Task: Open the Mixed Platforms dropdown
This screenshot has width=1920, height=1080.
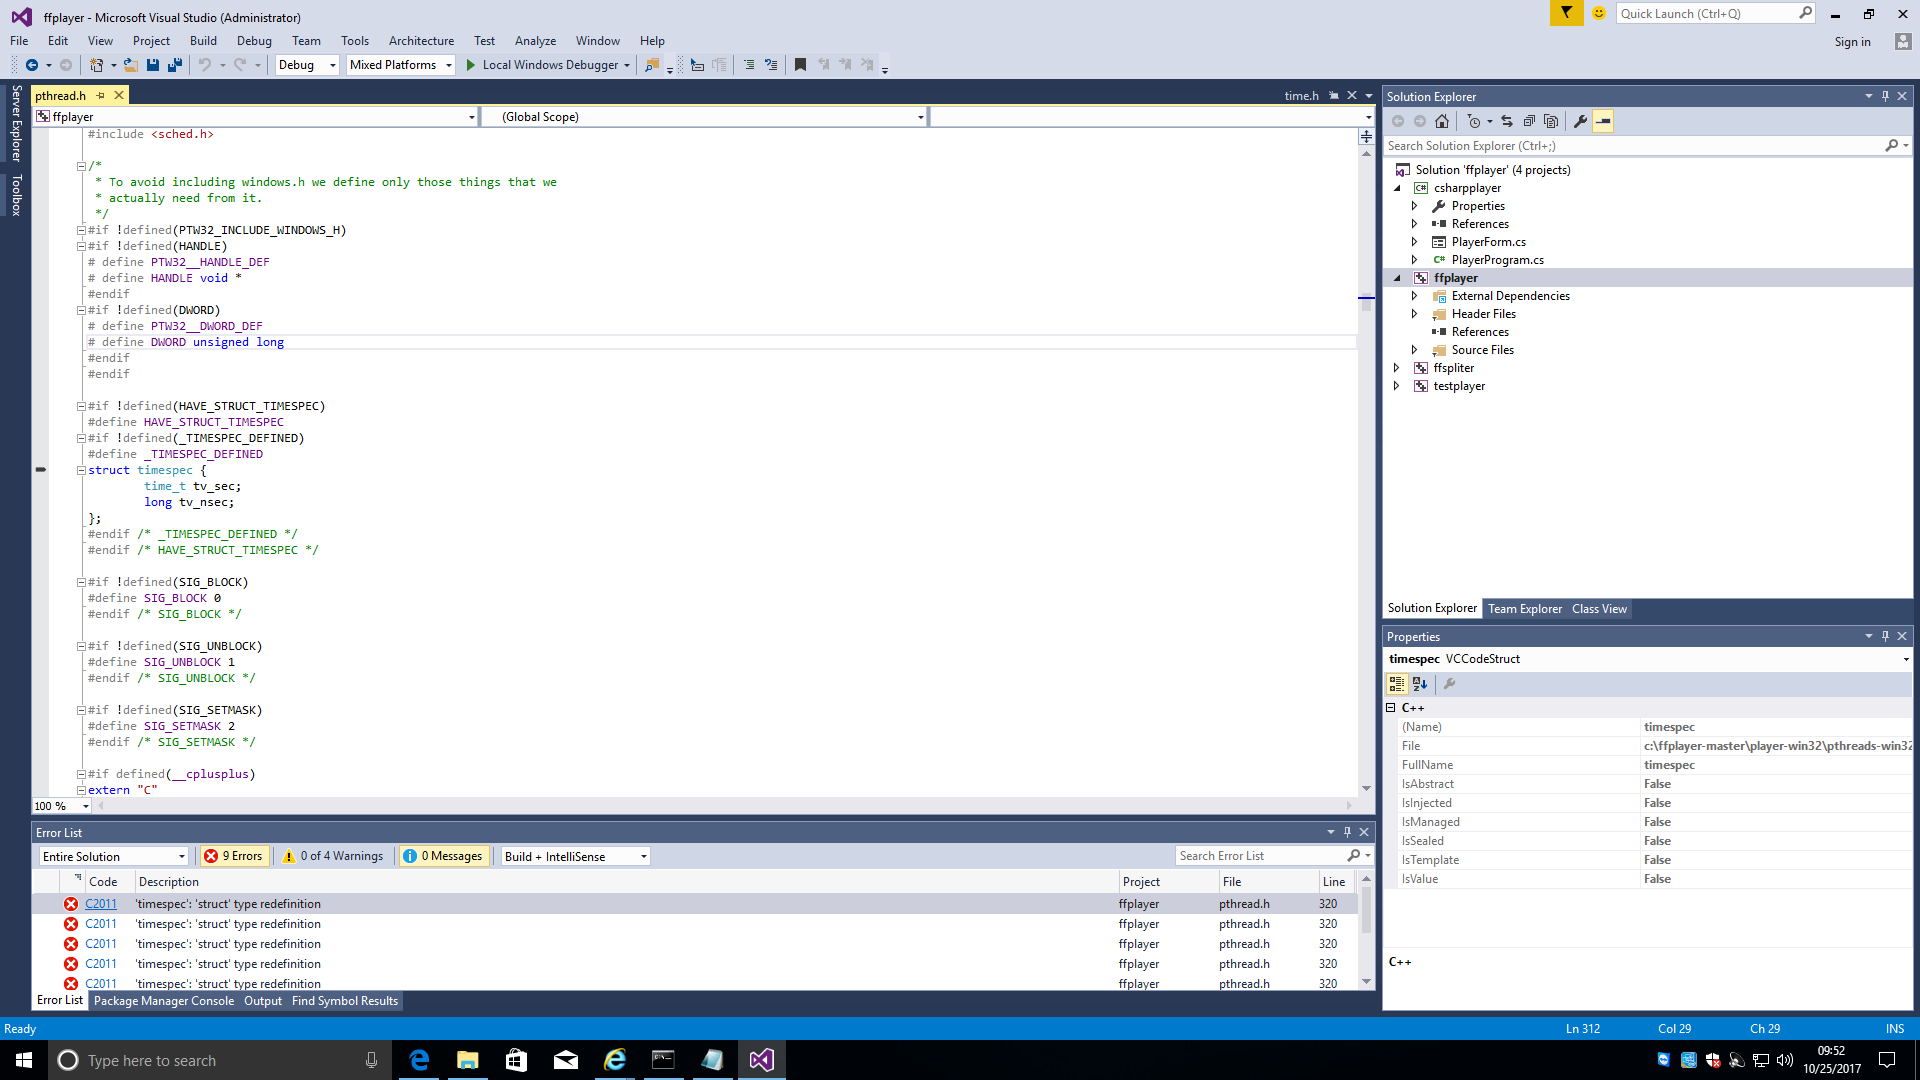Action: [401, 65]
